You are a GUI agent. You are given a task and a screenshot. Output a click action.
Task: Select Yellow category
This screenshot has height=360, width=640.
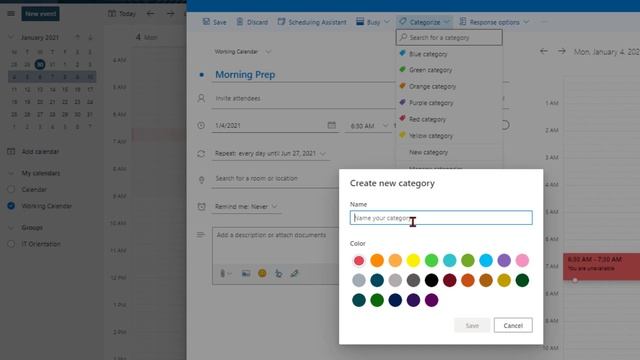click(449, 136)
